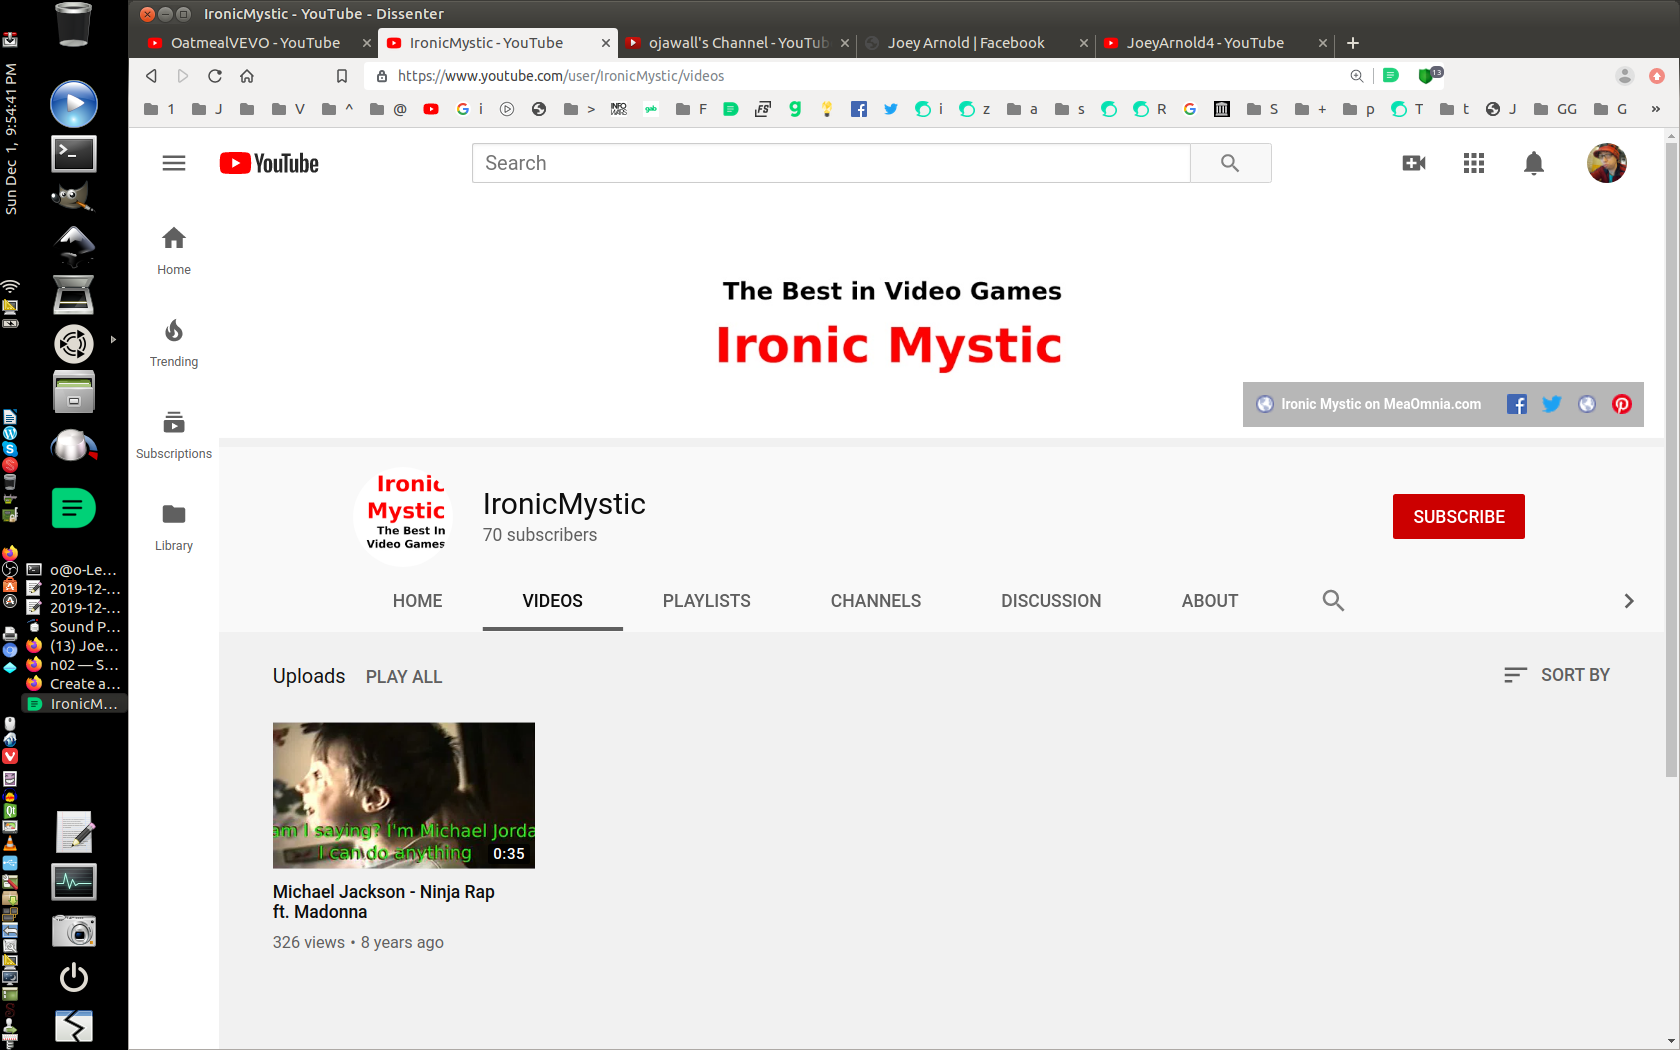Open the channel's Twitter link icon

1552,404
